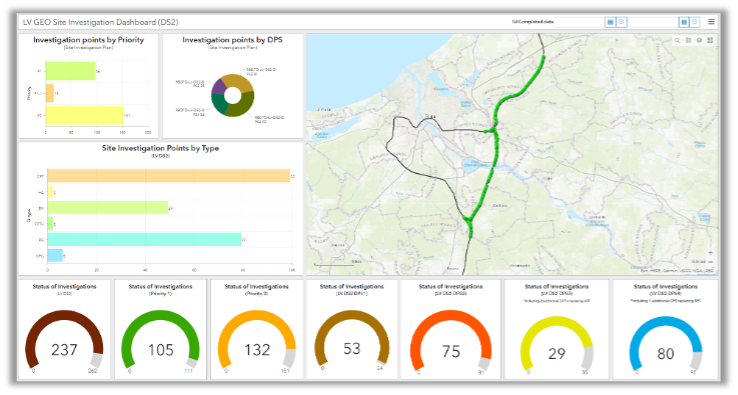This screenshot has height=395, width=738.
Task: Zoom in on the map
Action: tap(711, 253)
